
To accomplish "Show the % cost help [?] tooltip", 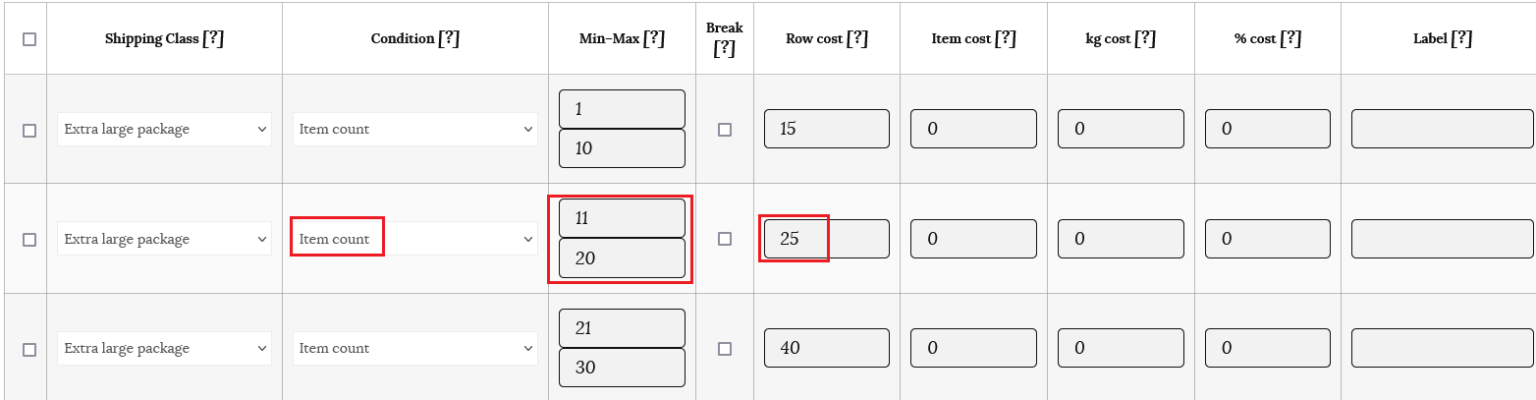I will (1291, 39).
